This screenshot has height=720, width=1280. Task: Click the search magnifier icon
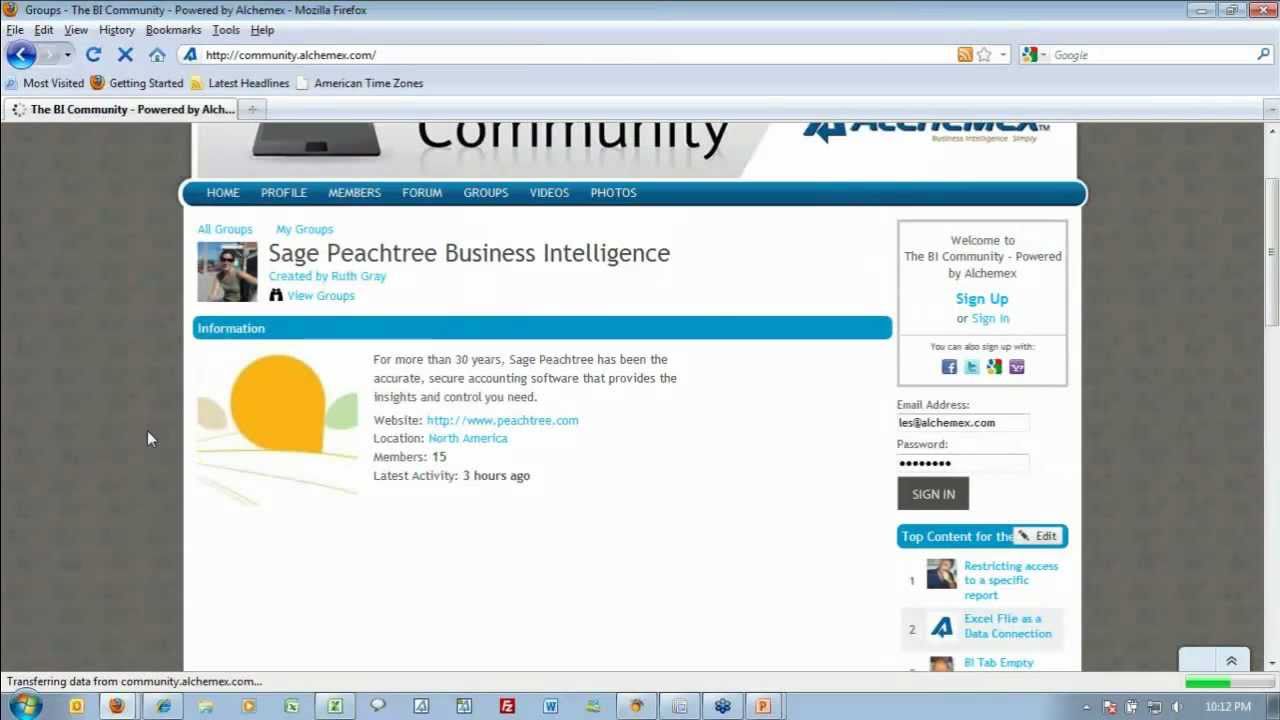tap(1264, 55)
